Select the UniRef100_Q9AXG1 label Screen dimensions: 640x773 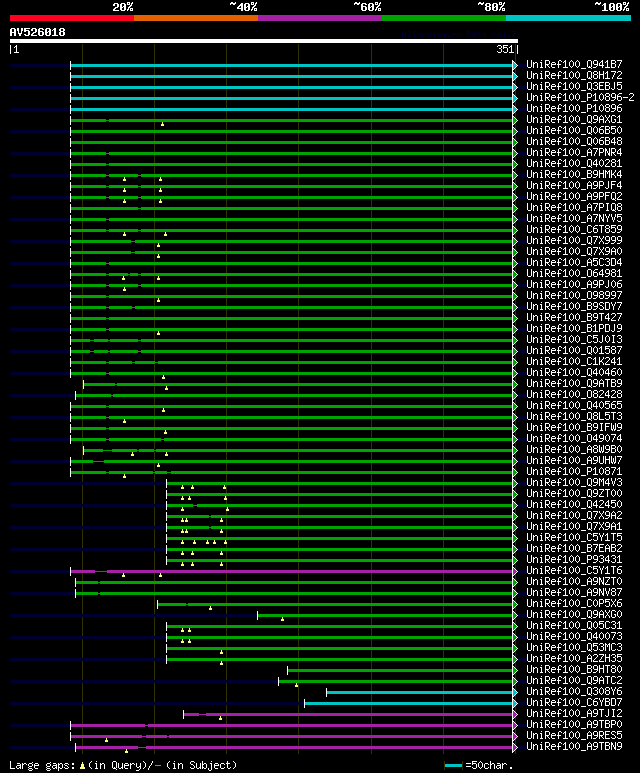(x=574, y=119)
